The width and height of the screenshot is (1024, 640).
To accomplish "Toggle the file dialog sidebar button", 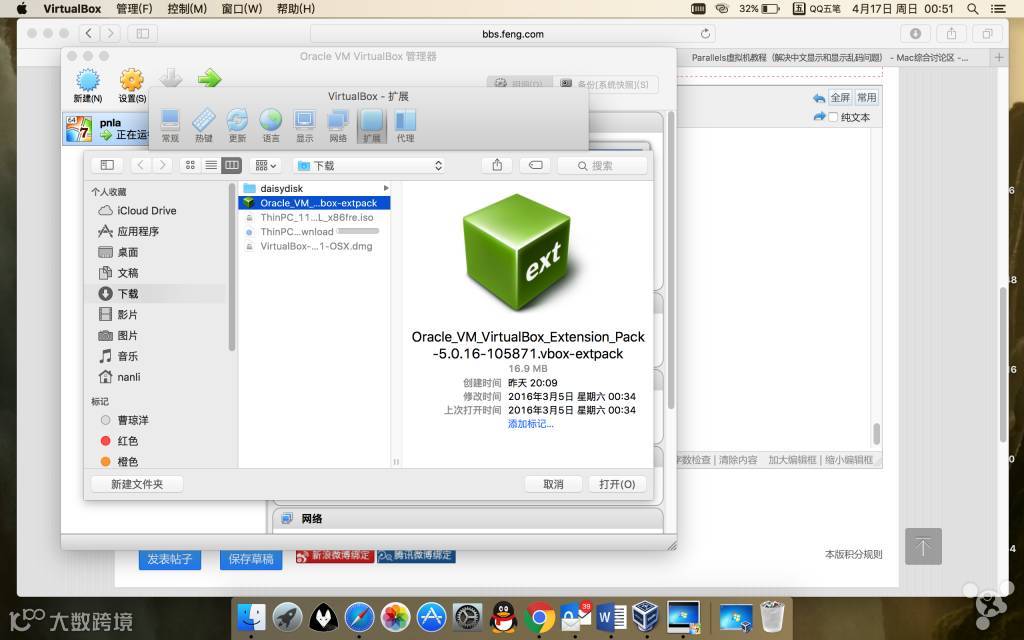I will pyautogui.click(x=107, y=165).
